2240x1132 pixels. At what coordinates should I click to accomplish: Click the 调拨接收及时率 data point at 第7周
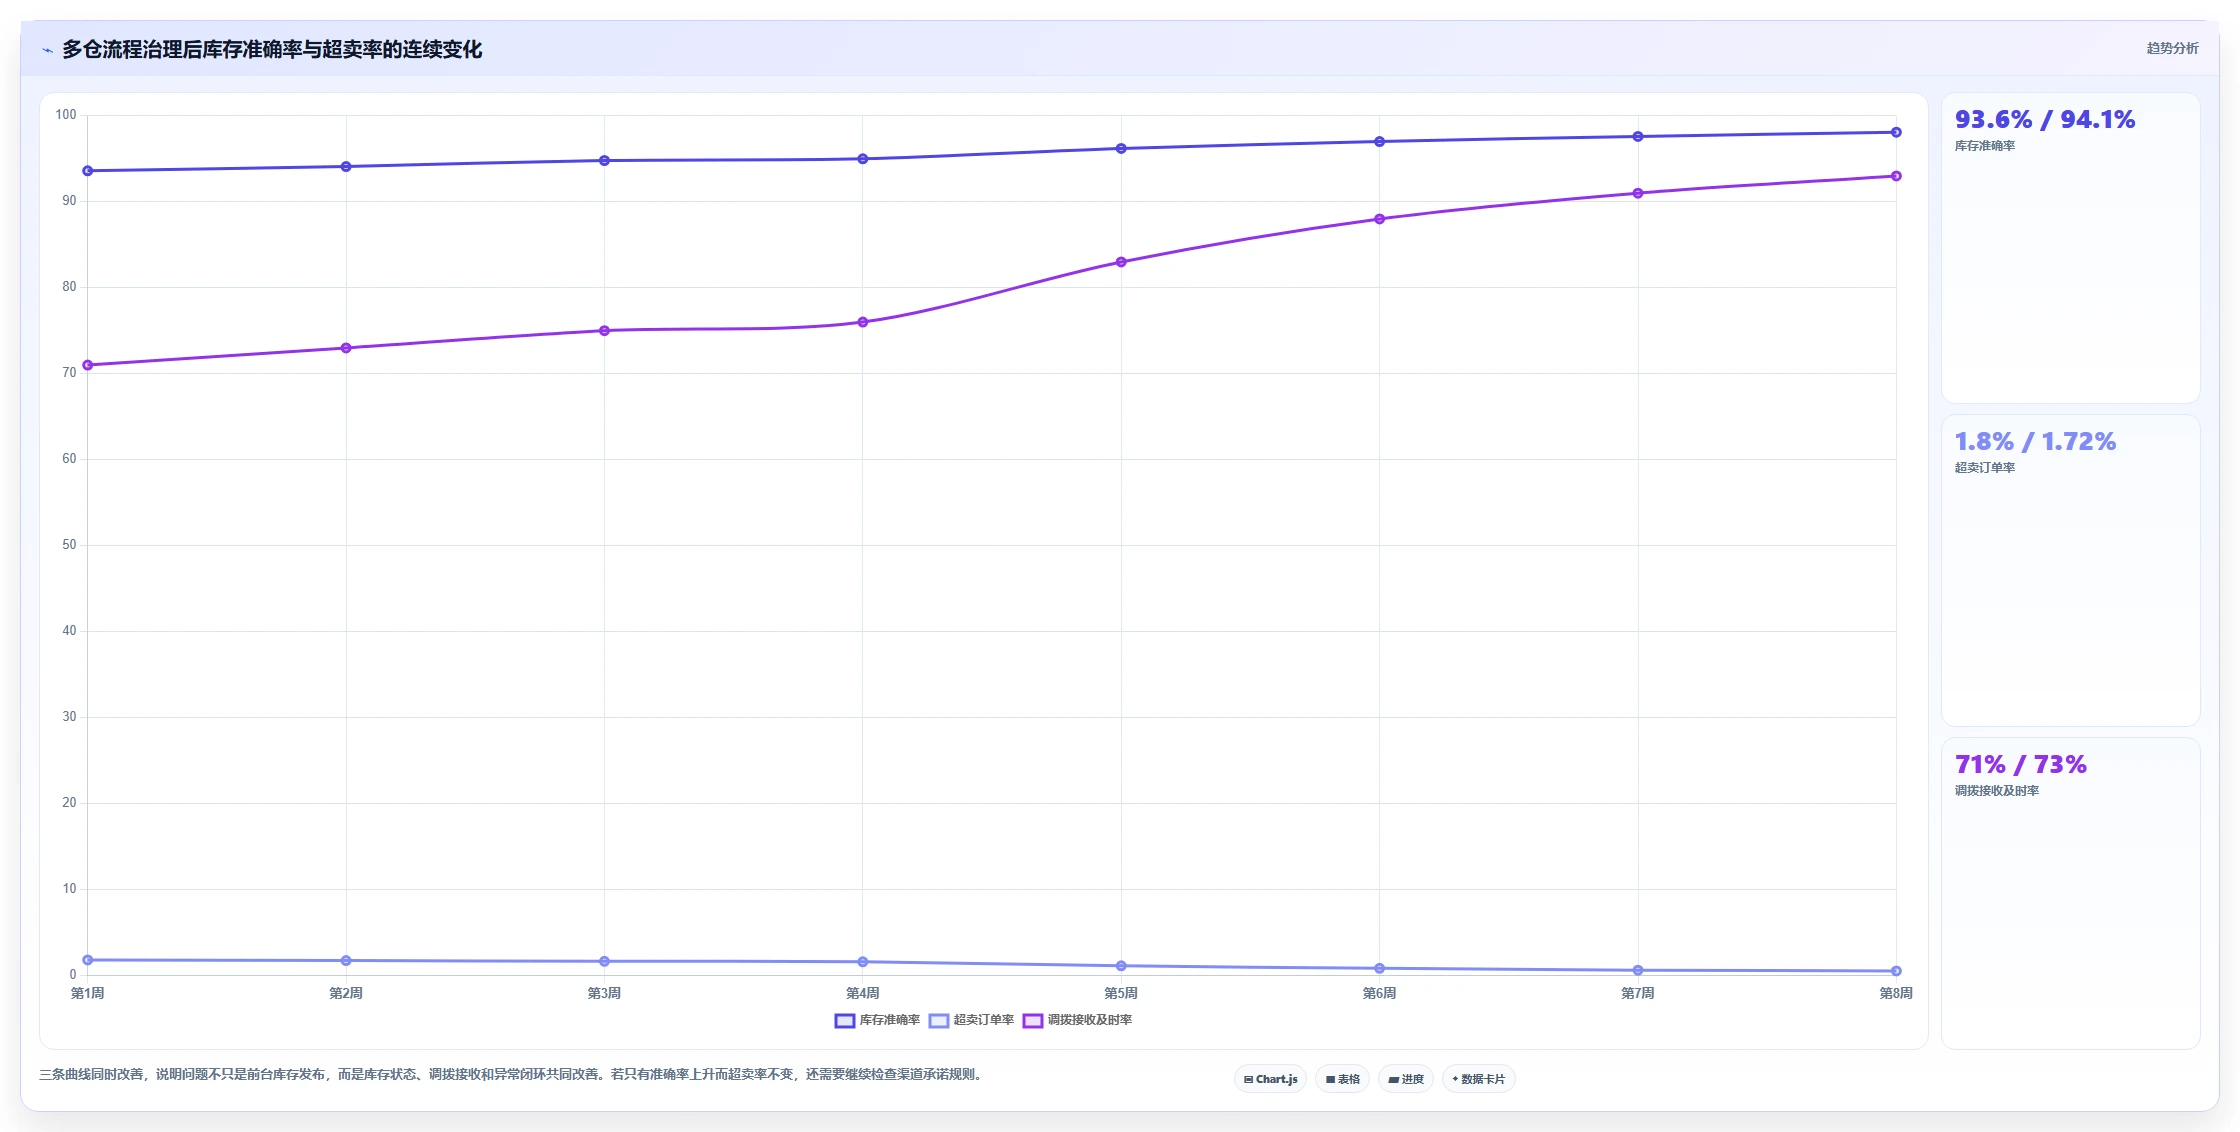coord(1638,193)
